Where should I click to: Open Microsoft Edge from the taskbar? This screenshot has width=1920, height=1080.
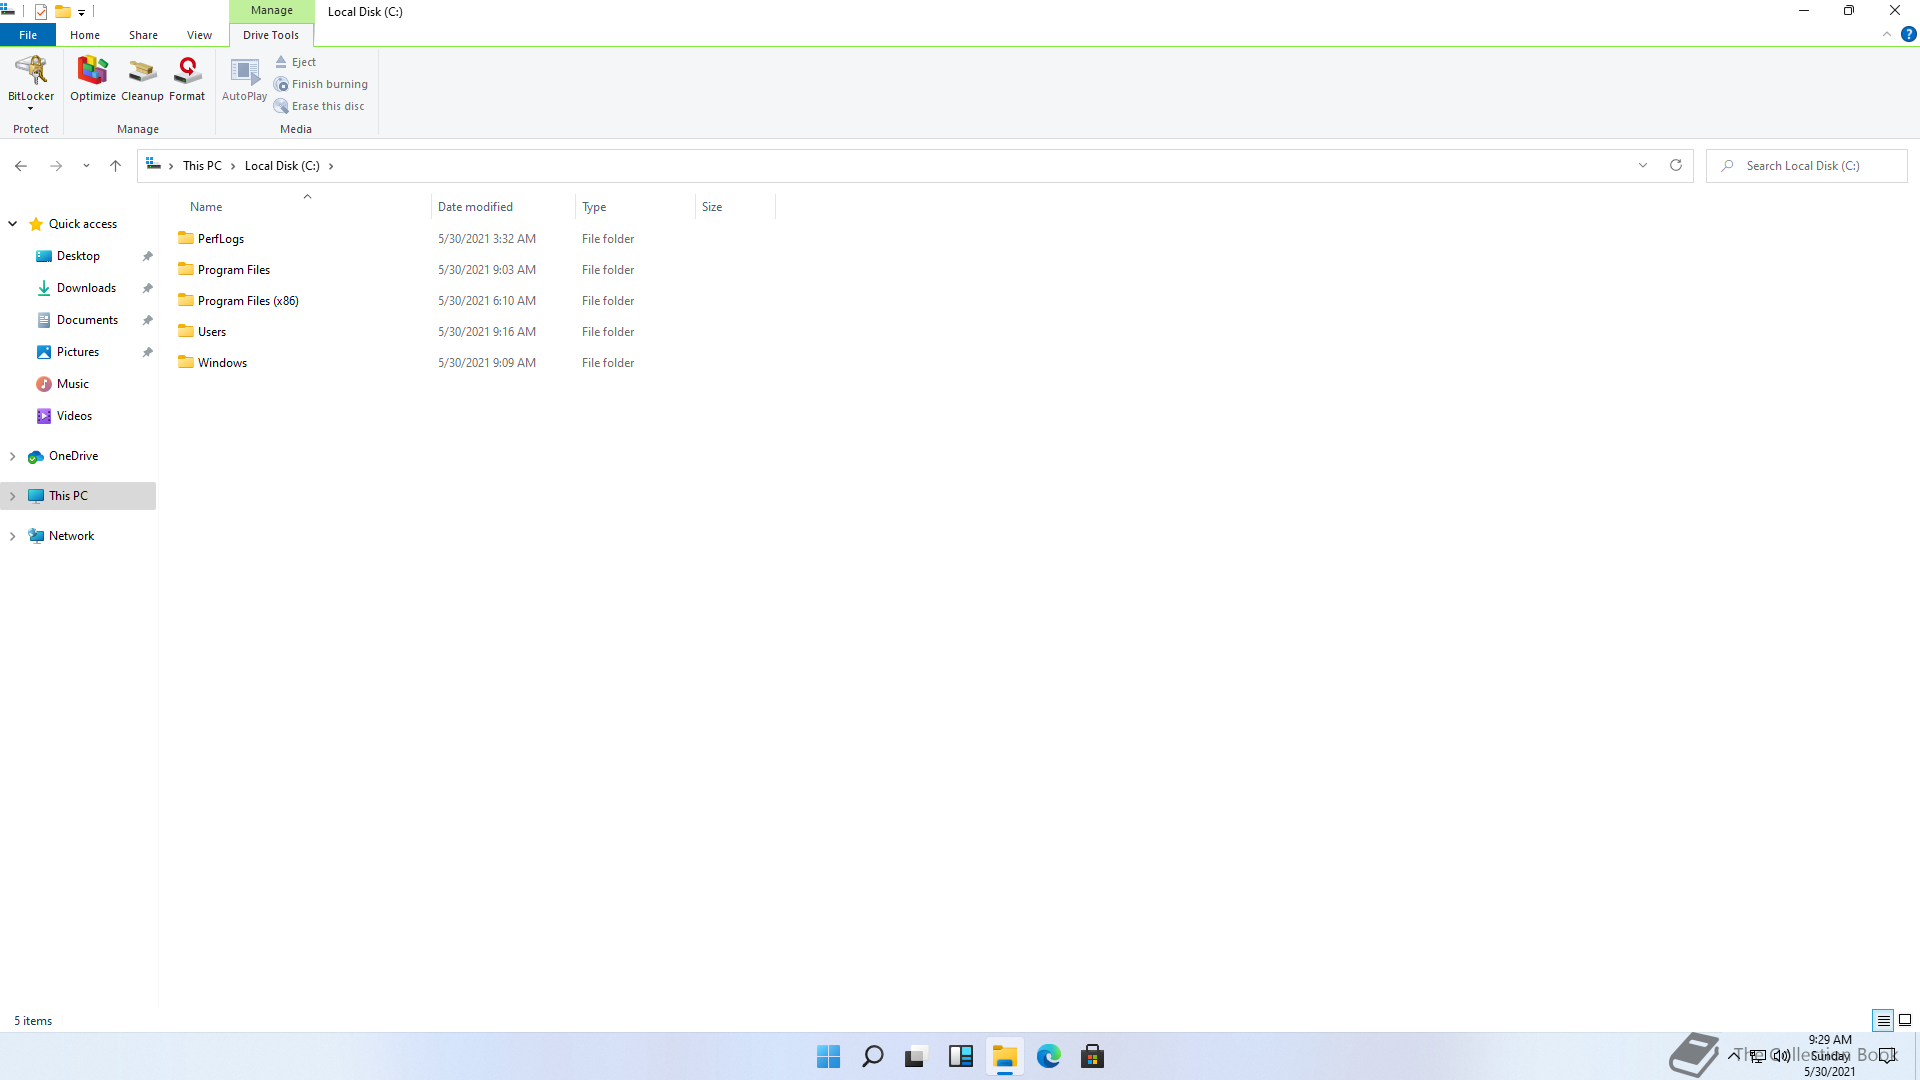1048,1056
